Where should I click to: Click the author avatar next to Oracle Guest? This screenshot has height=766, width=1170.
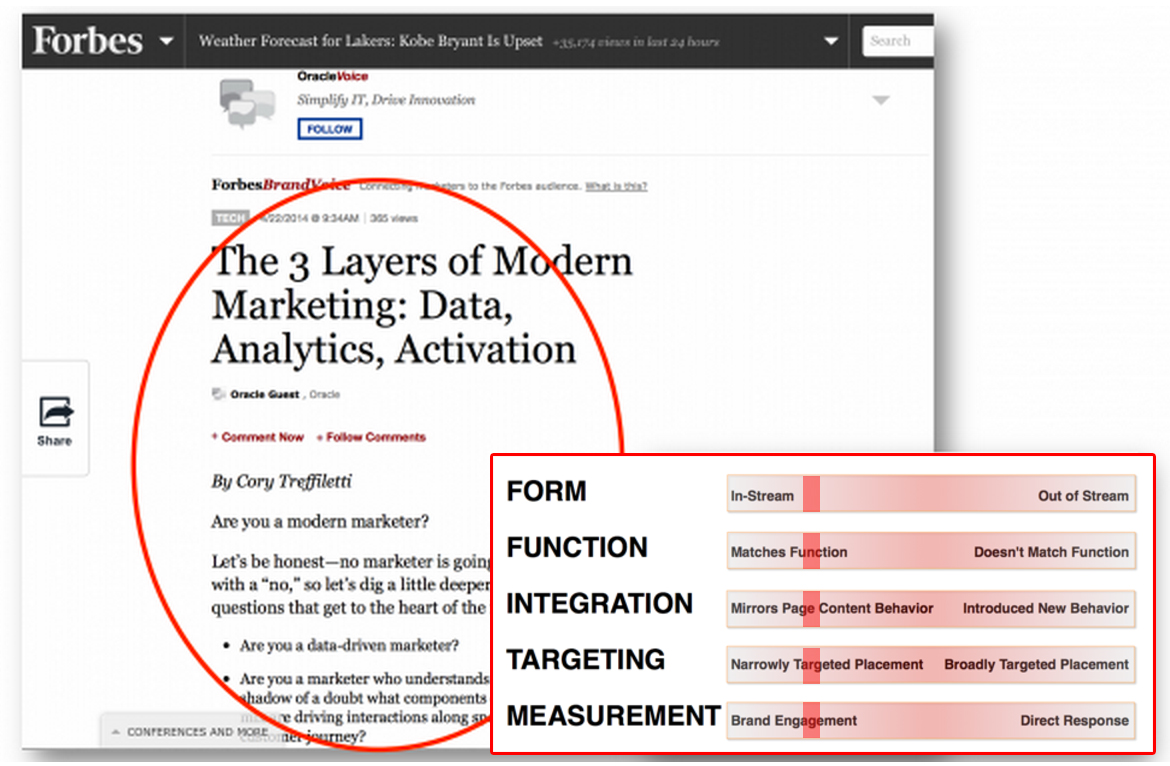pos(217,394)
